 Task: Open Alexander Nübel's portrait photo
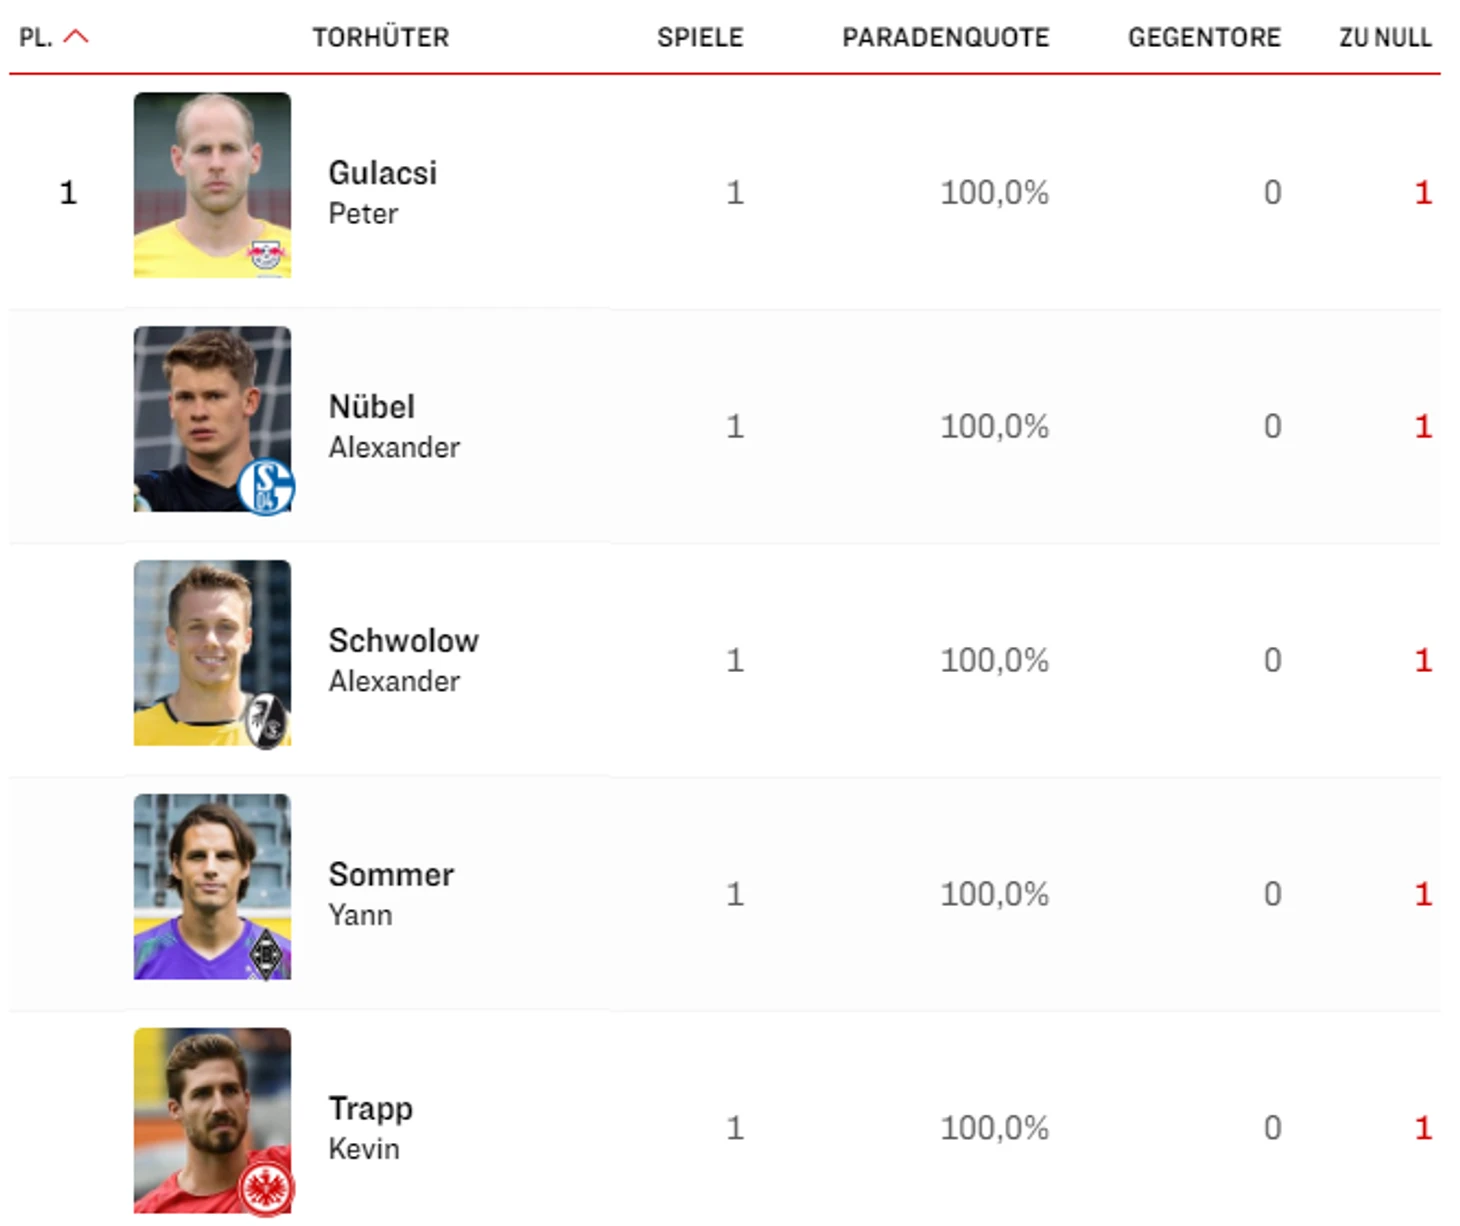212,419
